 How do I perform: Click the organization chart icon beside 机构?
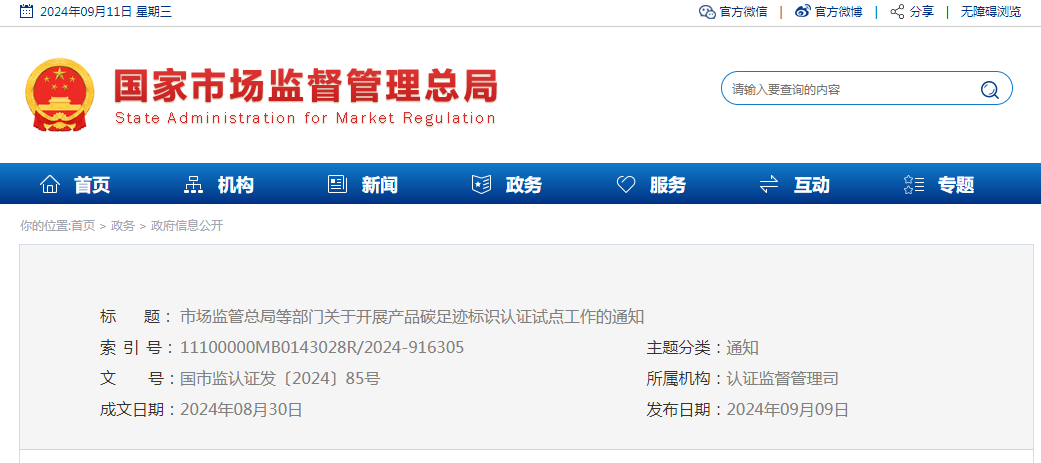(x=193, y=184)
